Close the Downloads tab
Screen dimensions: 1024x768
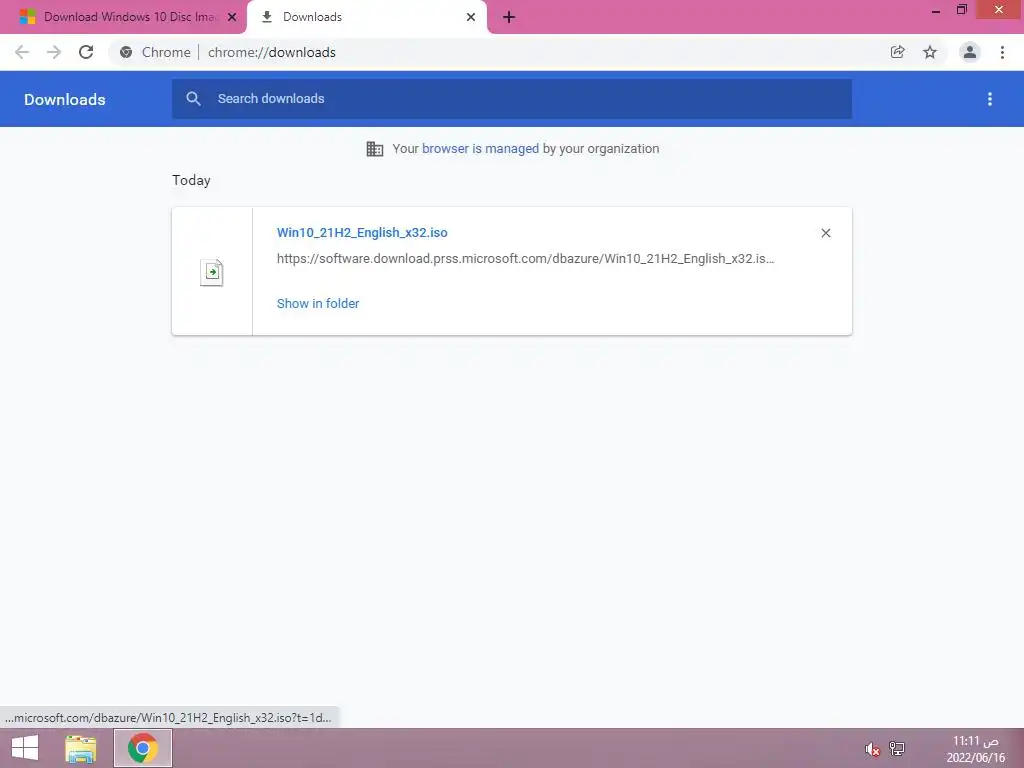pyautogui.click(x=471, y=17)
